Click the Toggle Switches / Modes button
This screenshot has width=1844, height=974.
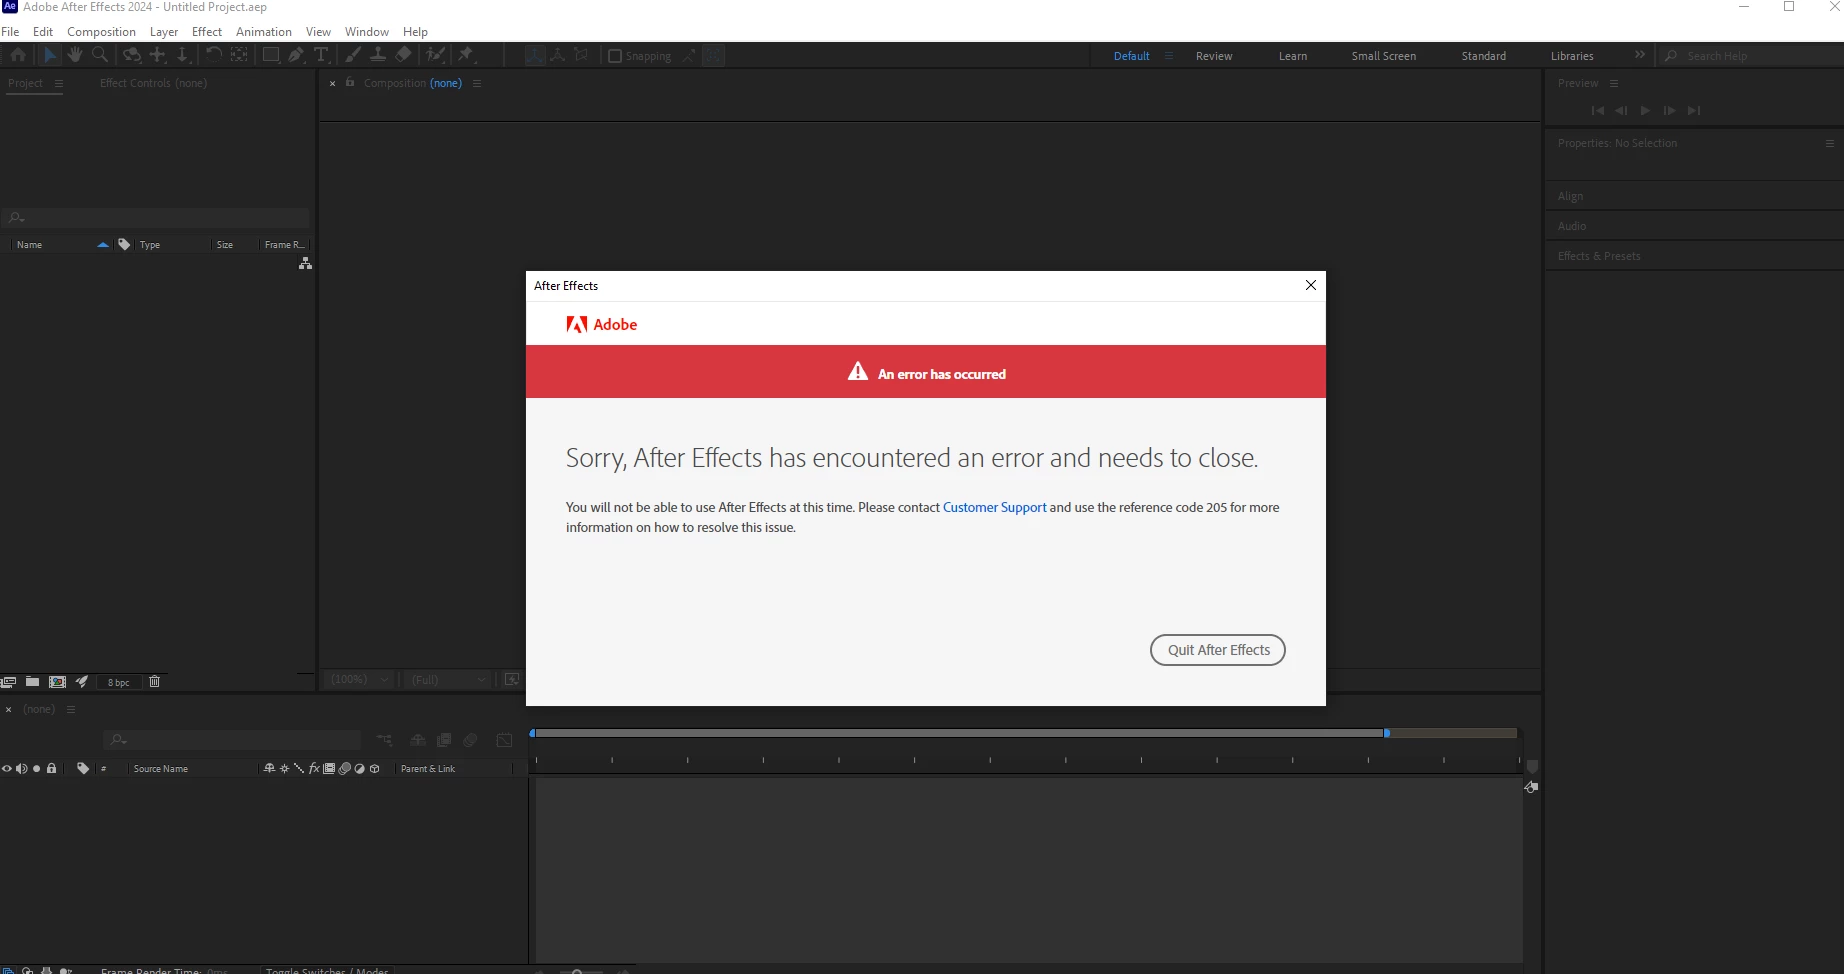coord(327,970)
